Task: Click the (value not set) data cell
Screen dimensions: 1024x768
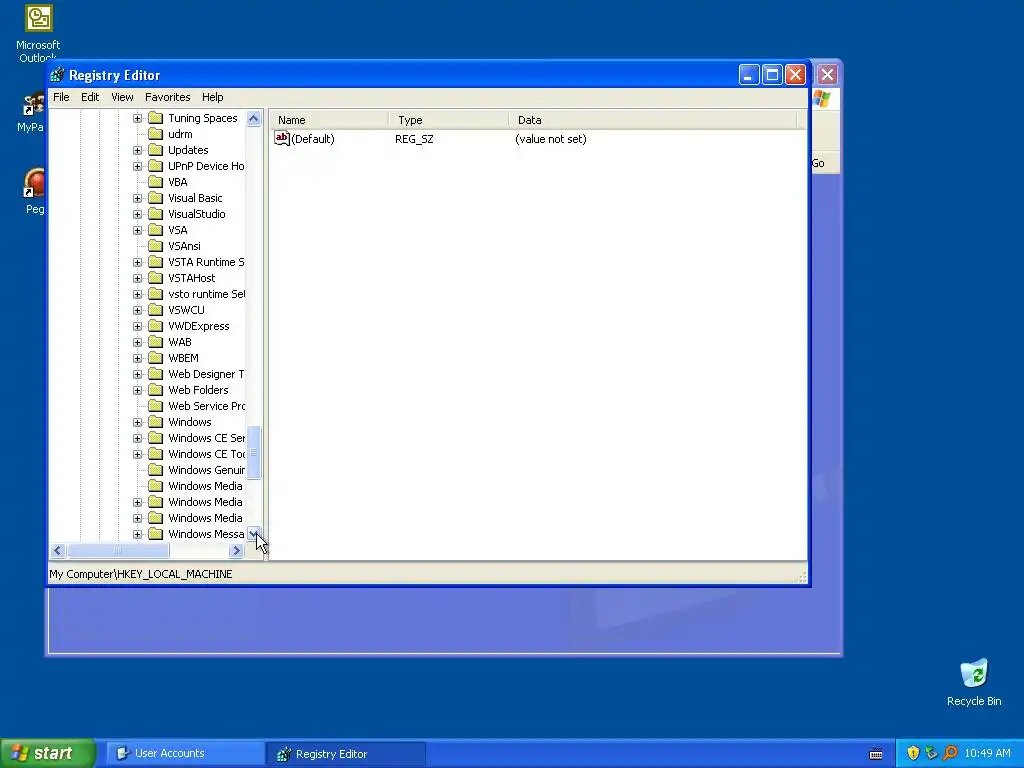Action: click(x=551, y=139)
